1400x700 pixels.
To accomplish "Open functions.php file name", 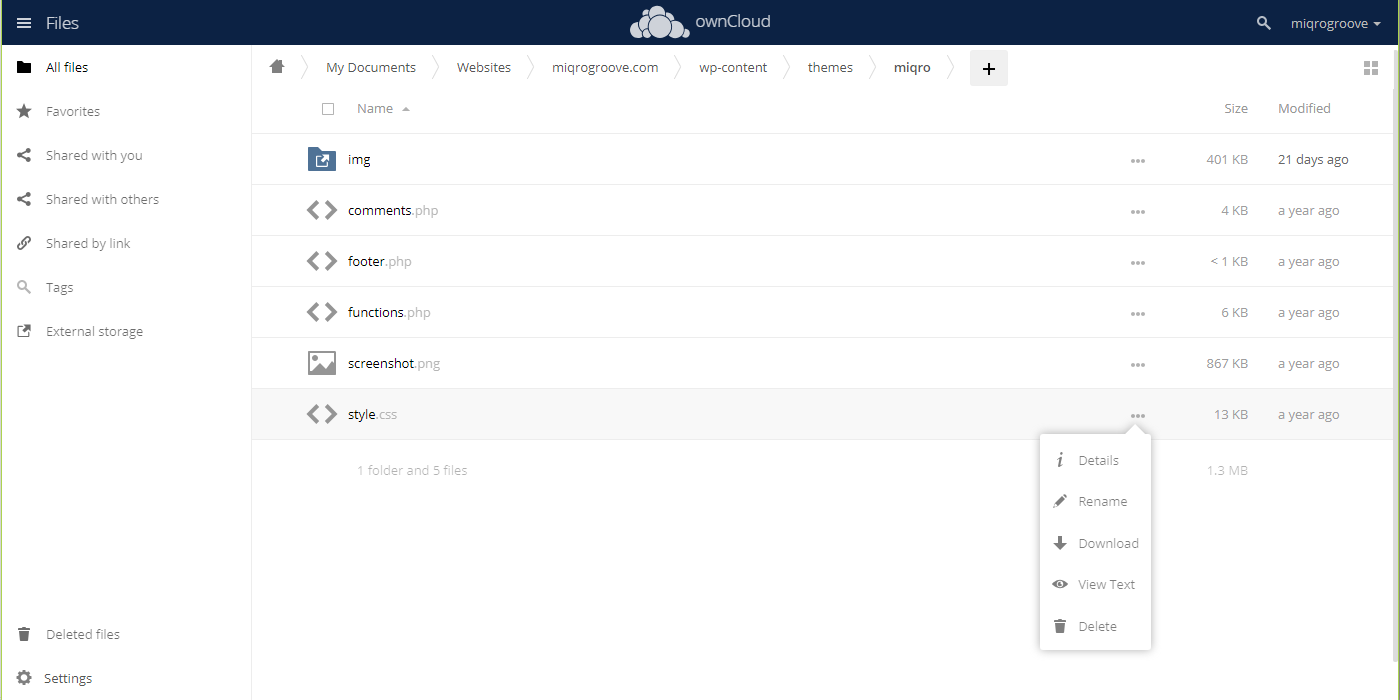I will [389, 313].
